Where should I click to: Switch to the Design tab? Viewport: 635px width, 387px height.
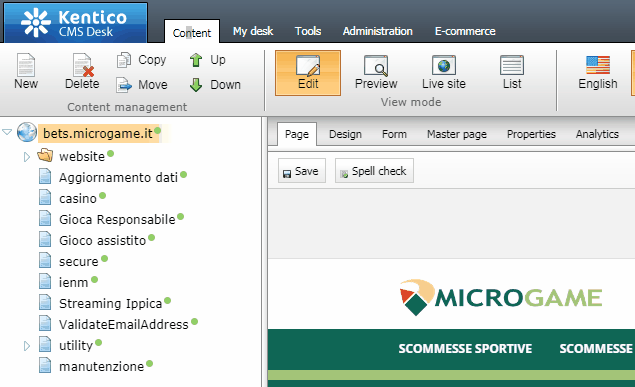(345, 134)
